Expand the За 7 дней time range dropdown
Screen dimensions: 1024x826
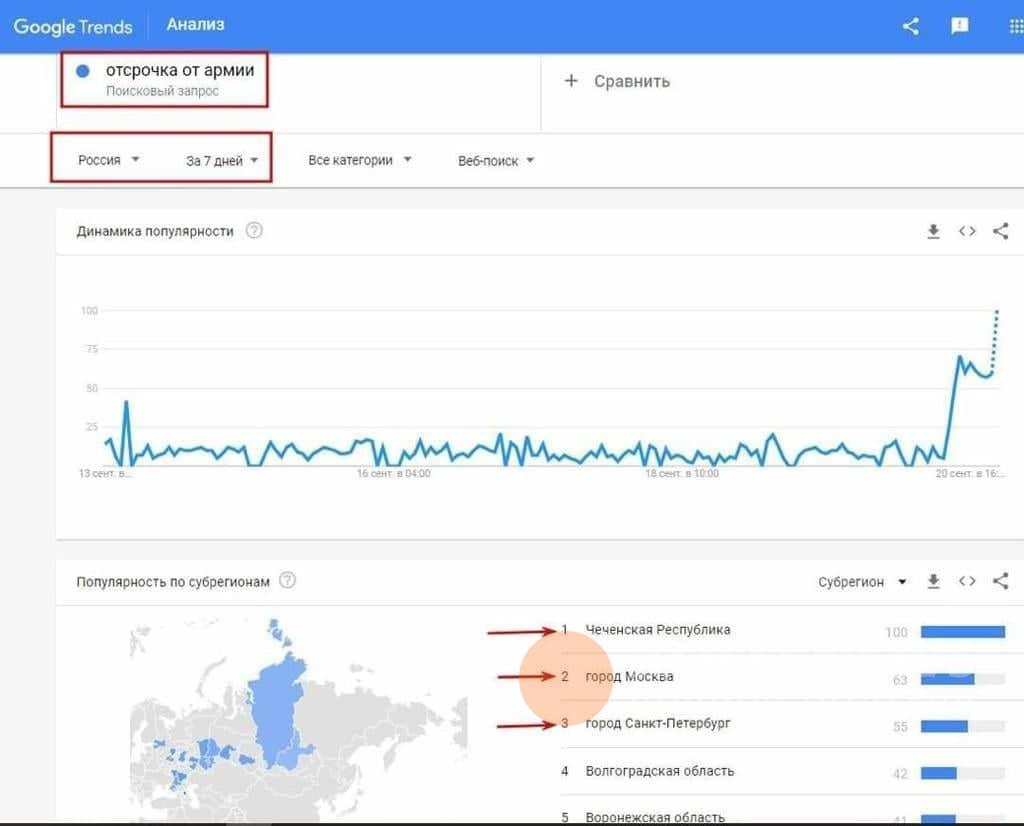tap(222, 161)
